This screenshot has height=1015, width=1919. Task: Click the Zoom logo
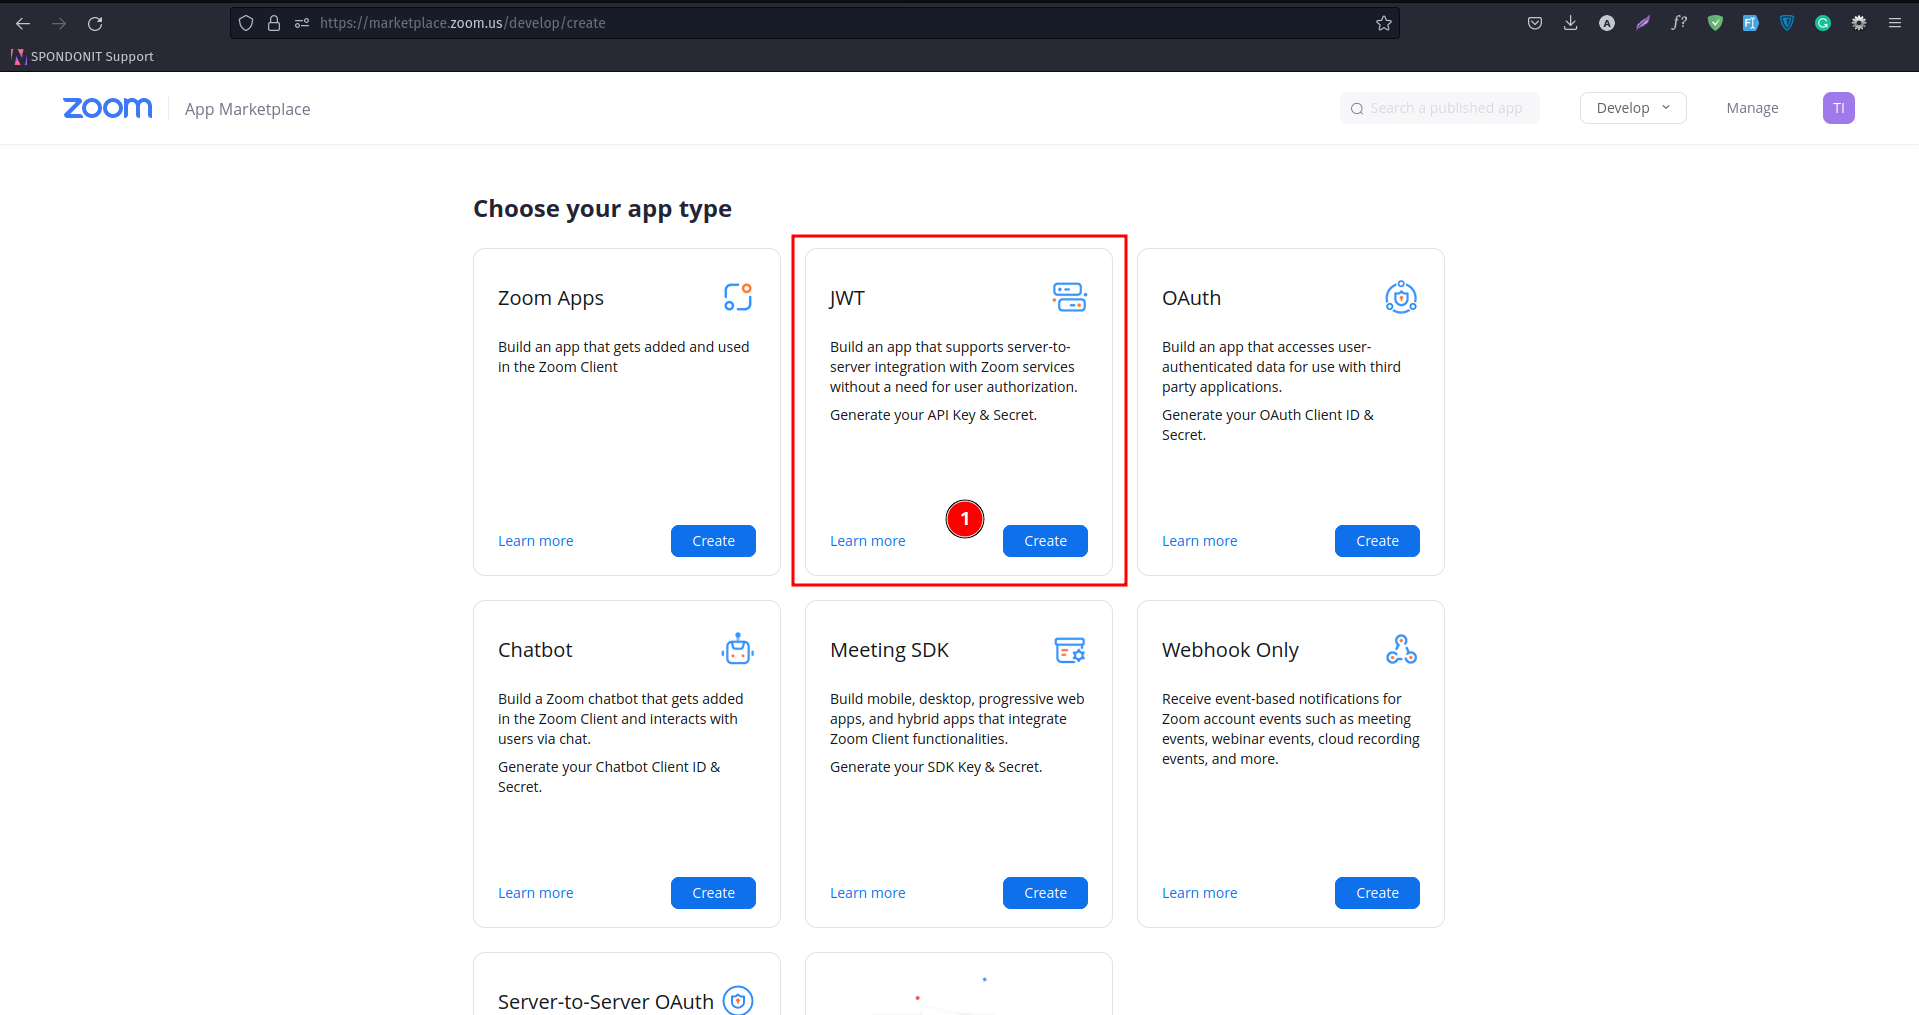tap(108, 108)
